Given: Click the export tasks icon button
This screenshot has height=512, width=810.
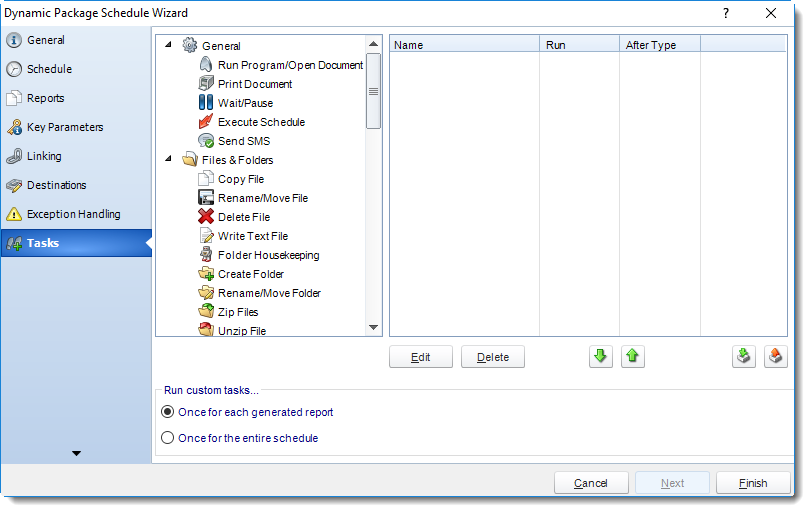Looking at the screenshot, I should pyautogui.click(x=775, y=356).
